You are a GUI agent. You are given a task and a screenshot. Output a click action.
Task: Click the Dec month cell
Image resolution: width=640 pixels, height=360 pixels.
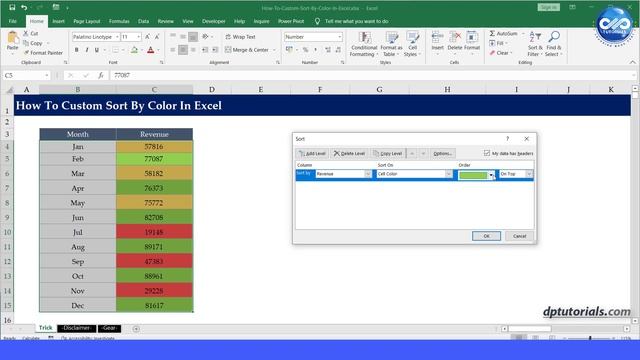click(x=78, y=305)
